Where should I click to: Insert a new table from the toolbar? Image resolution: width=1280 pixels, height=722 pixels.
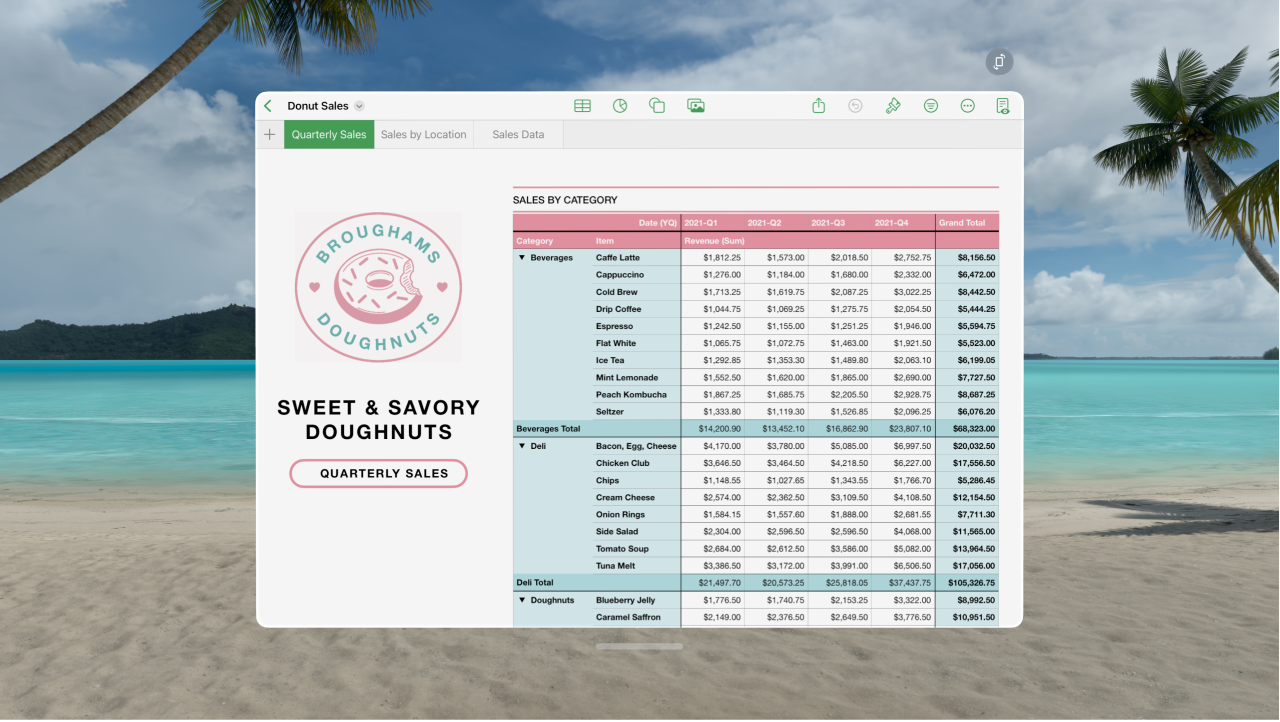tap(582, 105)
